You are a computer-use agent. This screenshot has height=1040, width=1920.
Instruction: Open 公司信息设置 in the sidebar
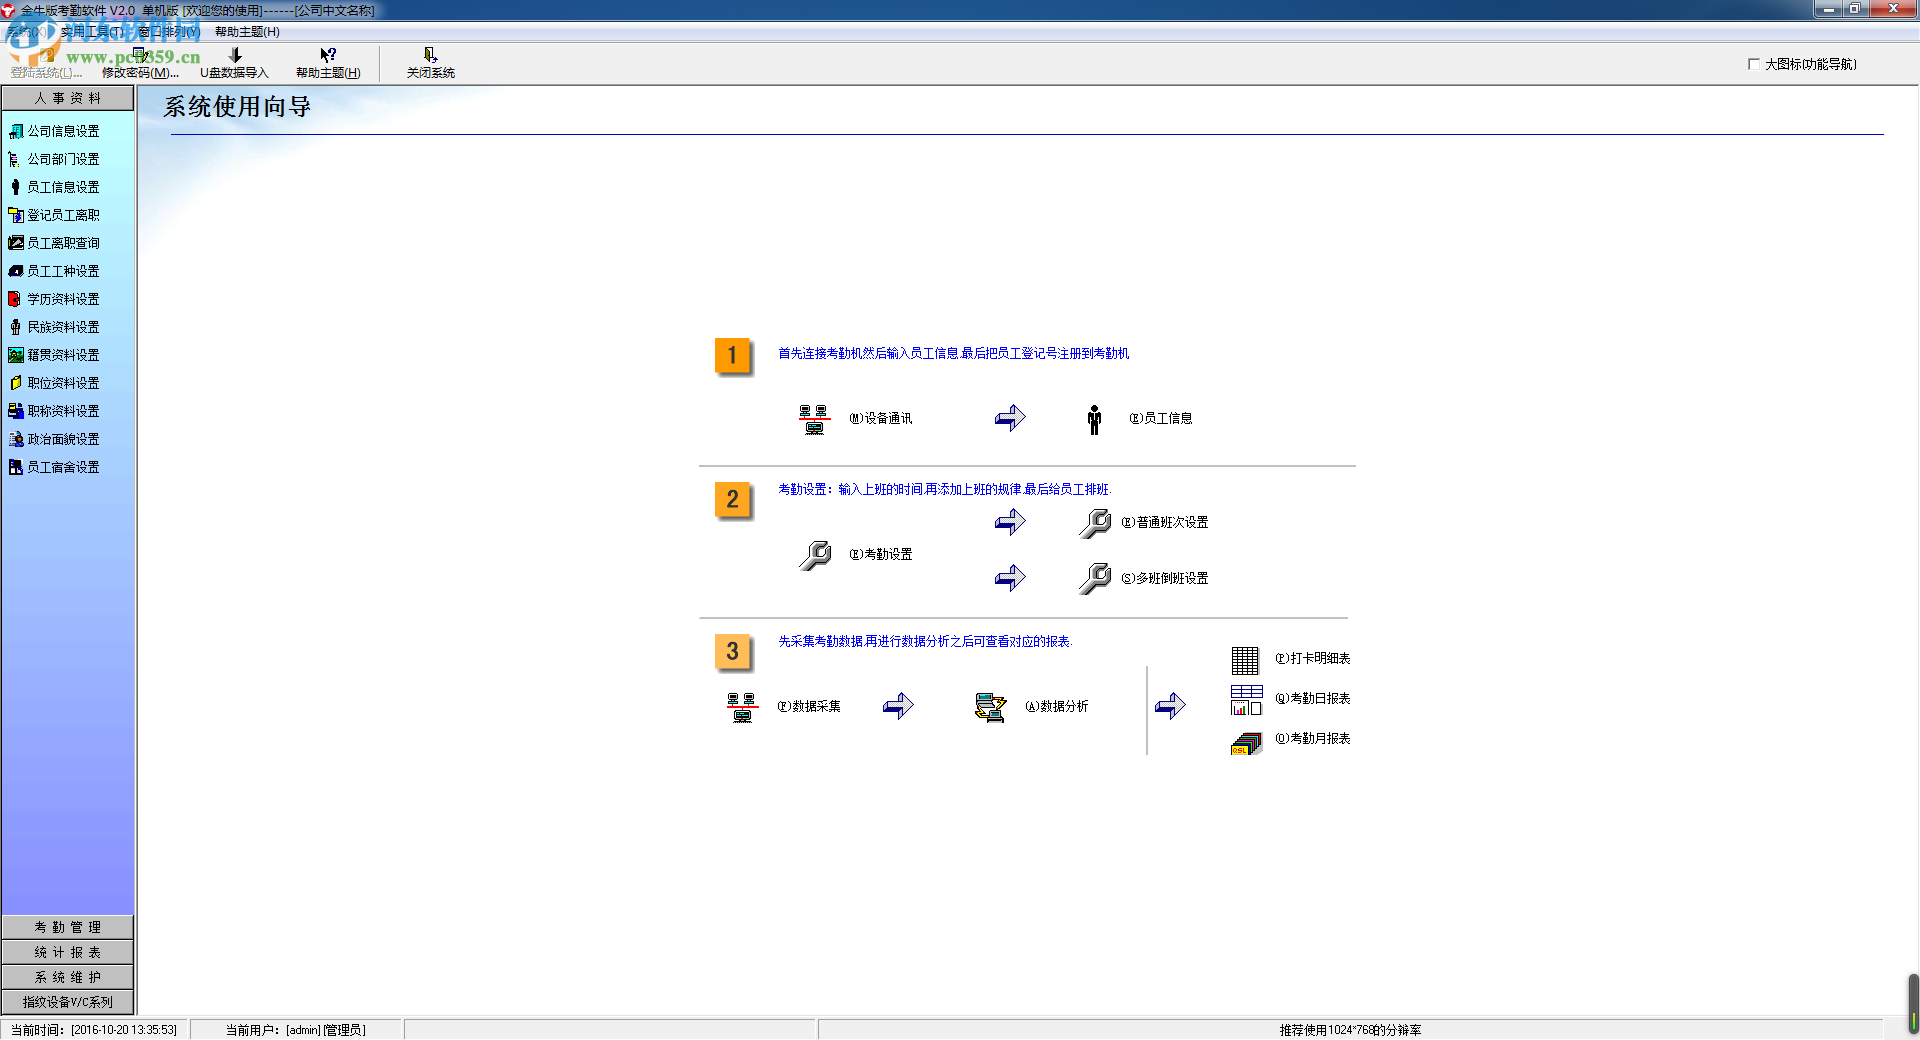click(55, 131)
